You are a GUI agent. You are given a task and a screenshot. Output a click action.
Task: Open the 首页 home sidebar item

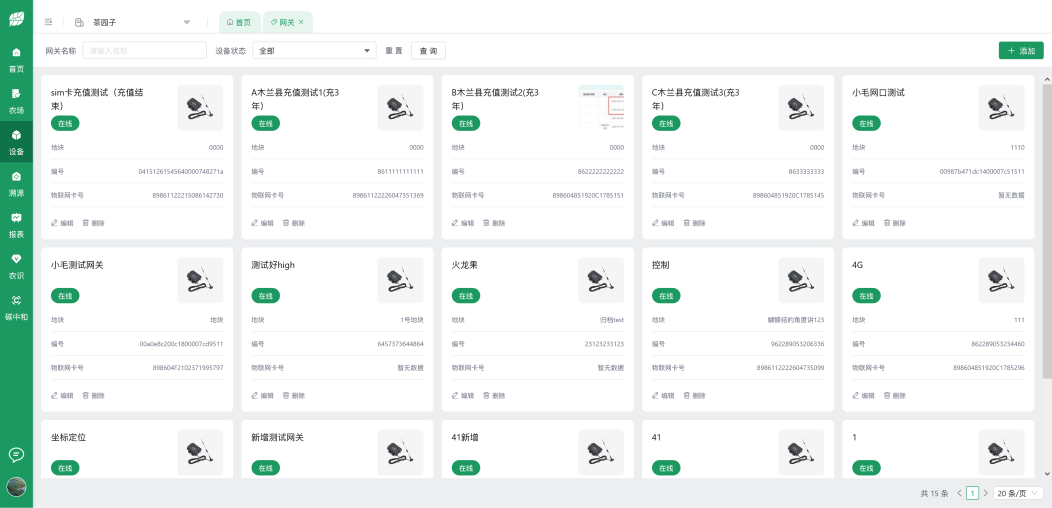click(x=16, y=60)
